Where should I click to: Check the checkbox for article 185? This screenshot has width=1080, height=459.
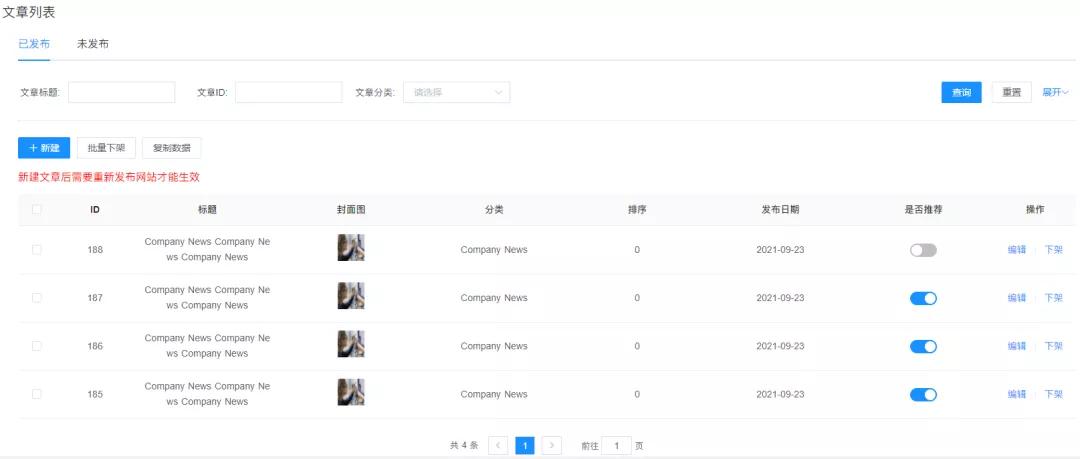point(37,394)
